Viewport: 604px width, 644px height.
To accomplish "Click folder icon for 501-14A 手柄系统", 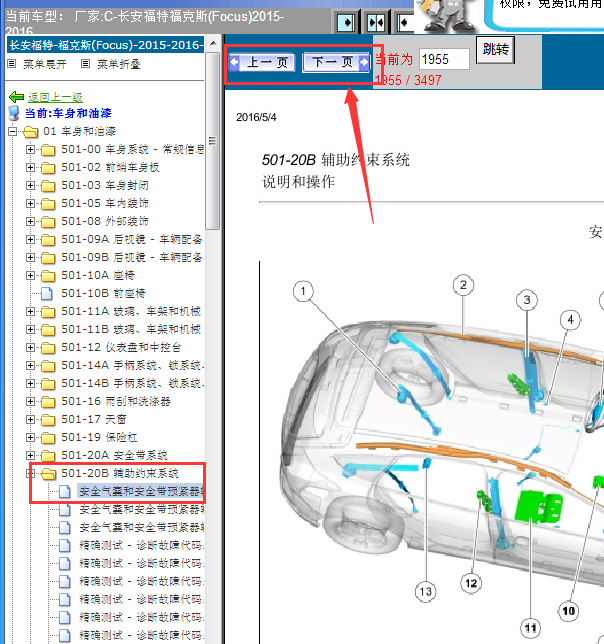I will pyautogui.click(x=48, y=366).
